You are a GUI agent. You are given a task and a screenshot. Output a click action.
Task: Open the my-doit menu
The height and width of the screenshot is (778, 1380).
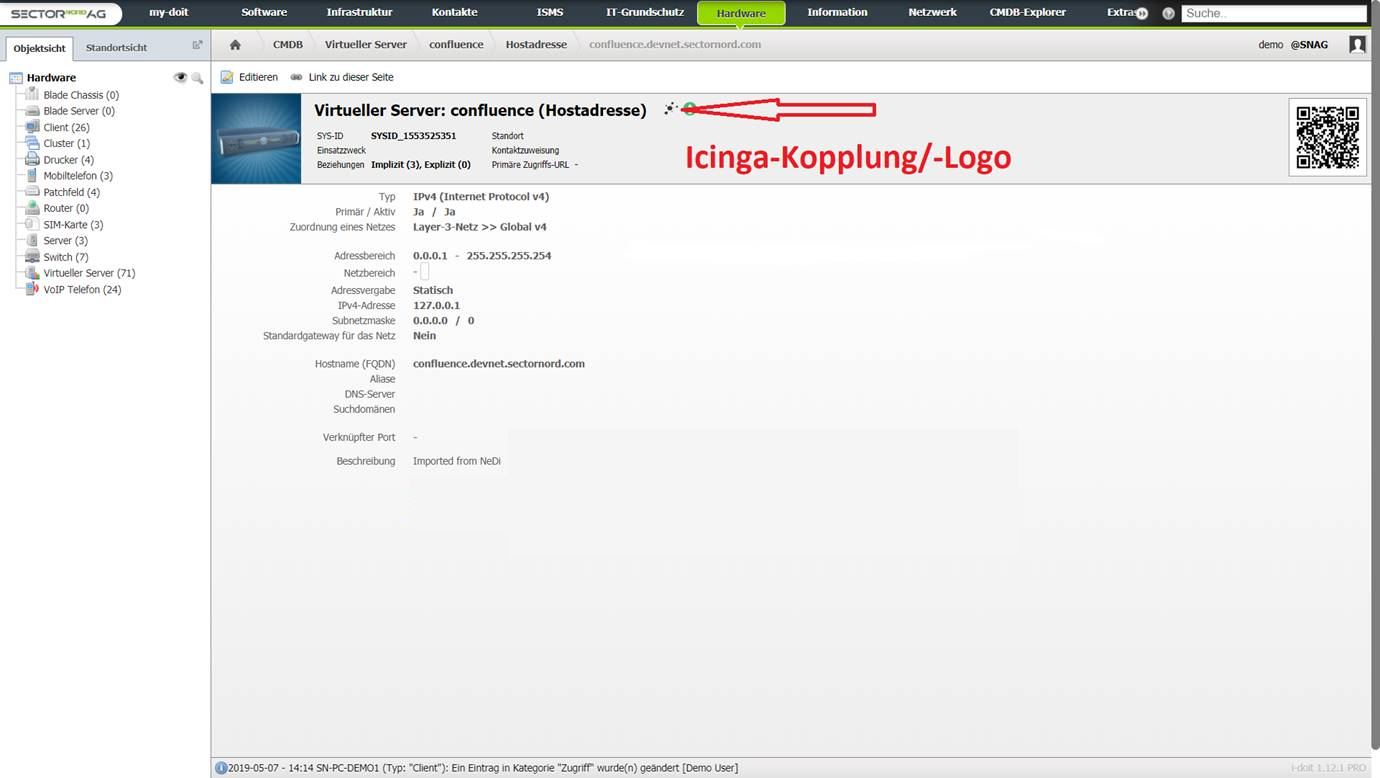pos(168,13)
